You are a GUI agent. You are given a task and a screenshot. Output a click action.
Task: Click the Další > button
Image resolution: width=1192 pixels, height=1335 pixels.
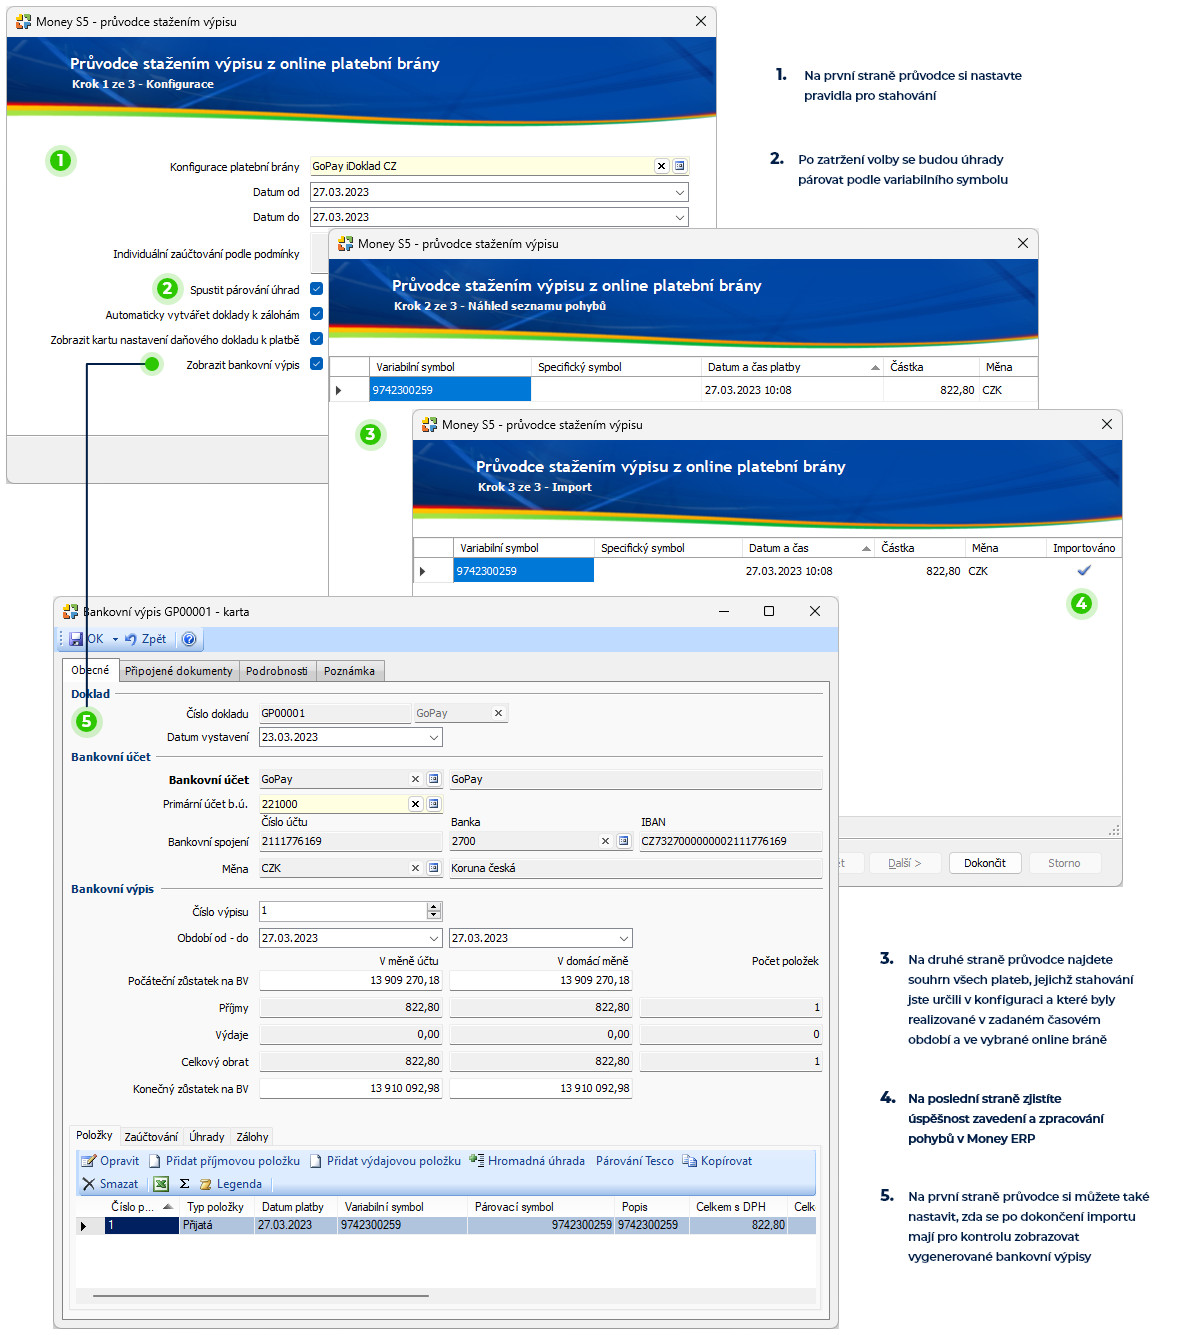905,863
